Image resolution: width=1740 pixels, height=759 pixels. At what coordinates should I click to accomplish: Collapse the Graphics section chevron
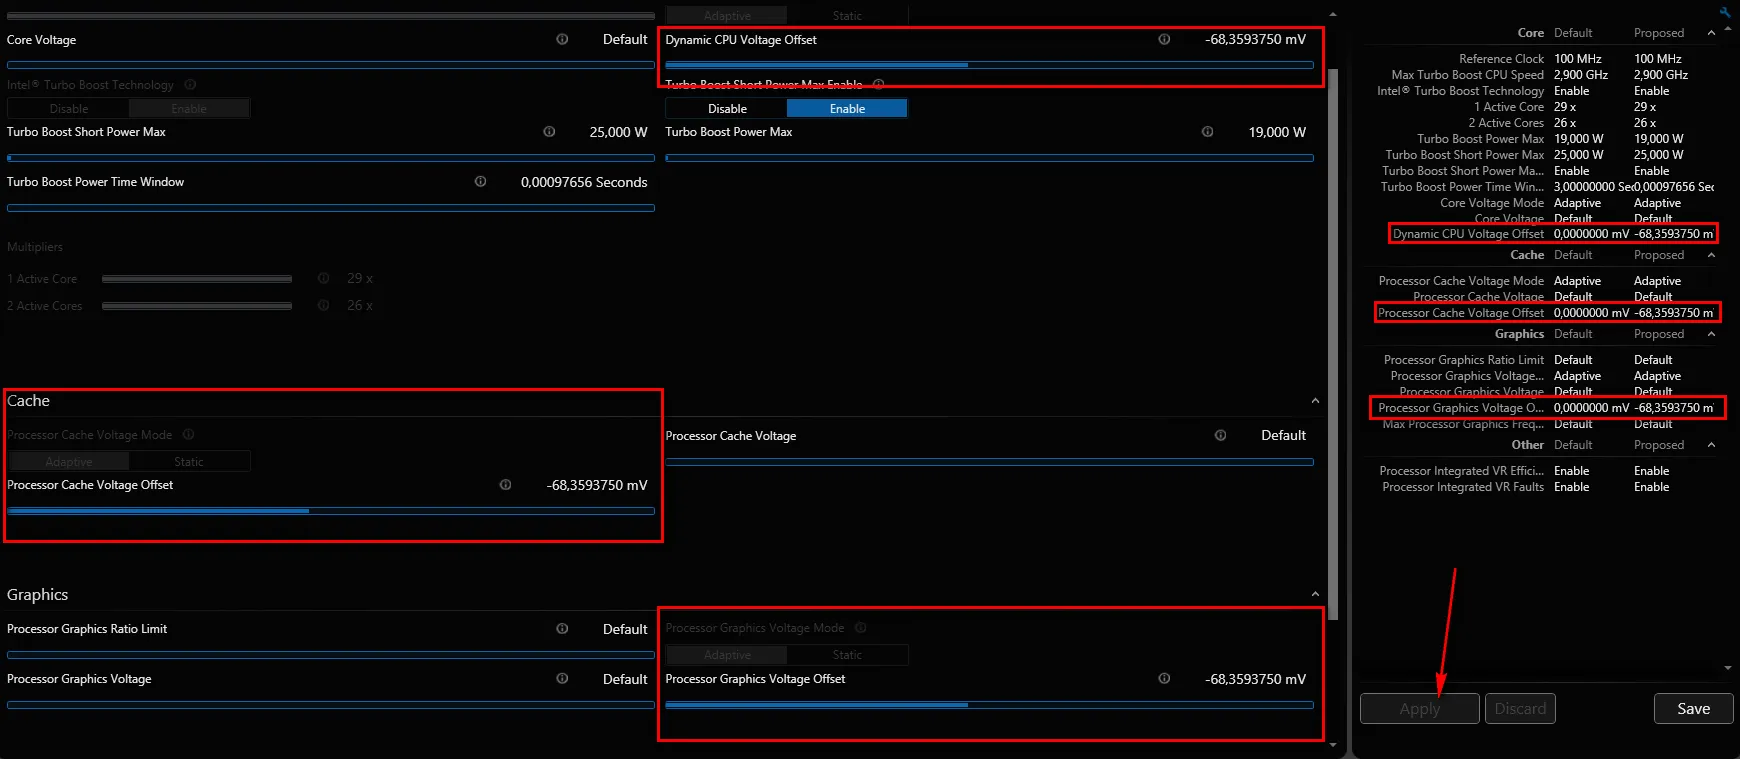(1315, 594)
